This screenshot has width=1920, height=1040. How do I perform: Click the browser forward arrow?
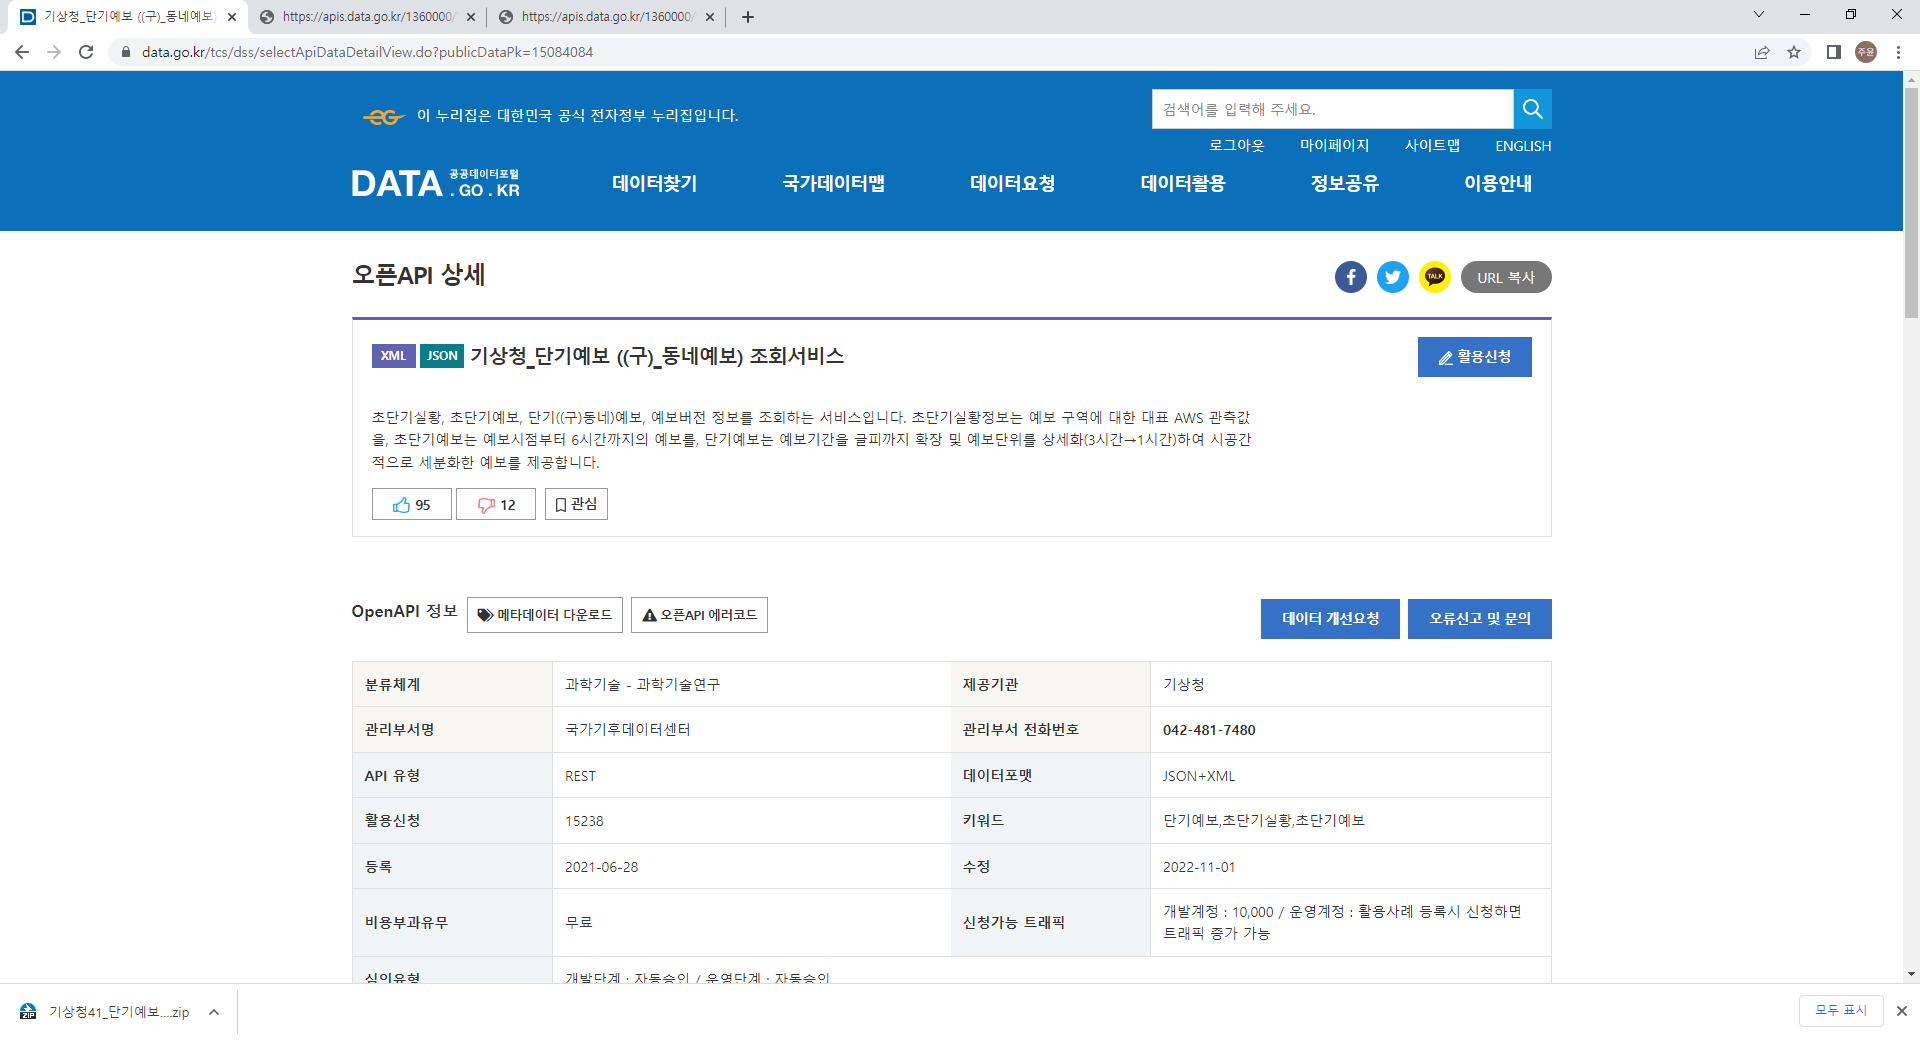(x=54, y=52)
